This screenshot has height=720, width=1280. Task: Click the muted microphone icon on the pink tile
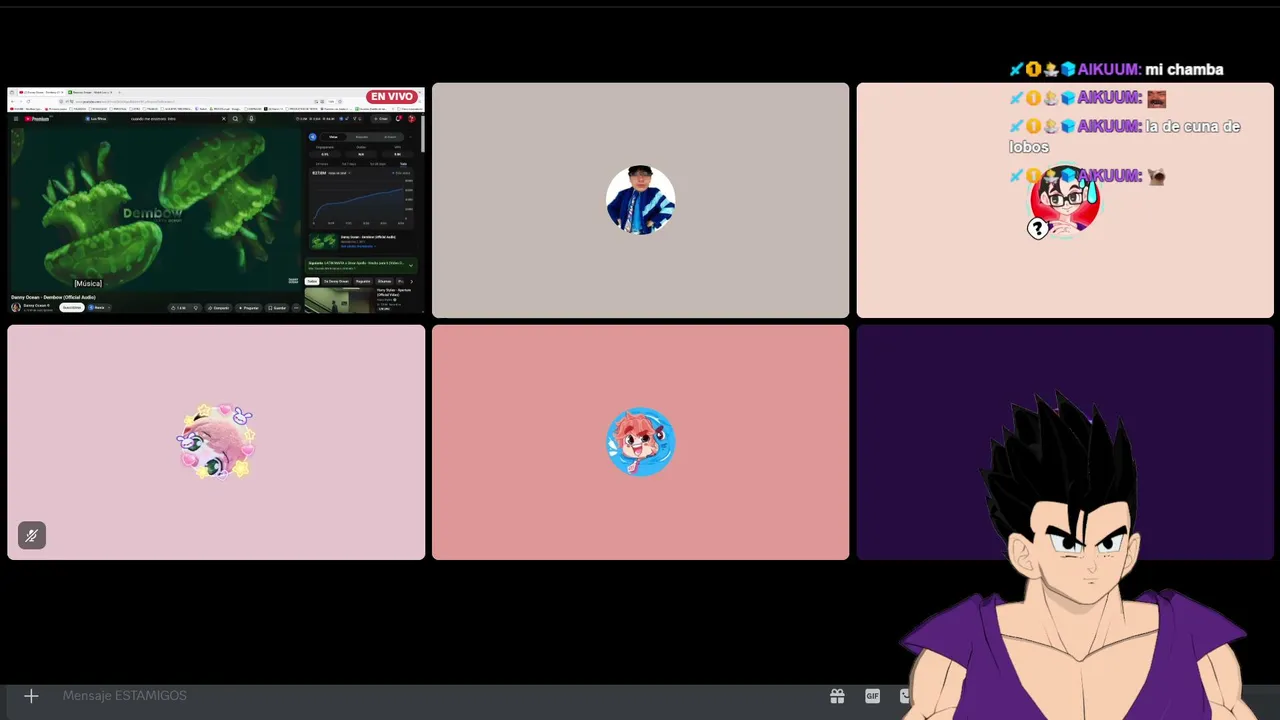click(32, 536)
